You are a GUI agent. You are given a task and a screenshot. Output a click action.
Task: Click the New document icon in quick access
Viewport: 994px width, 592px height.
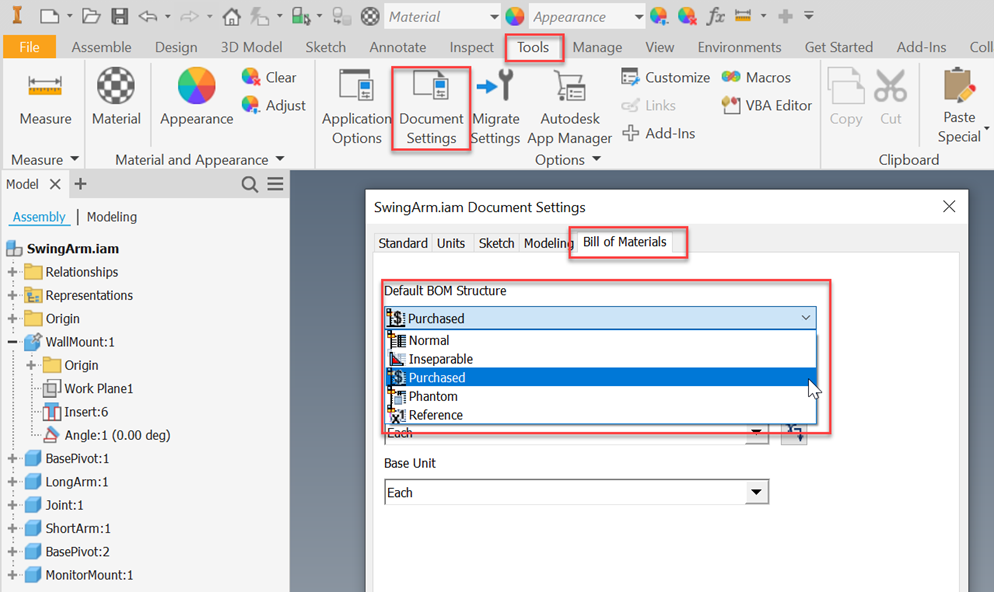tap(49, 16)
